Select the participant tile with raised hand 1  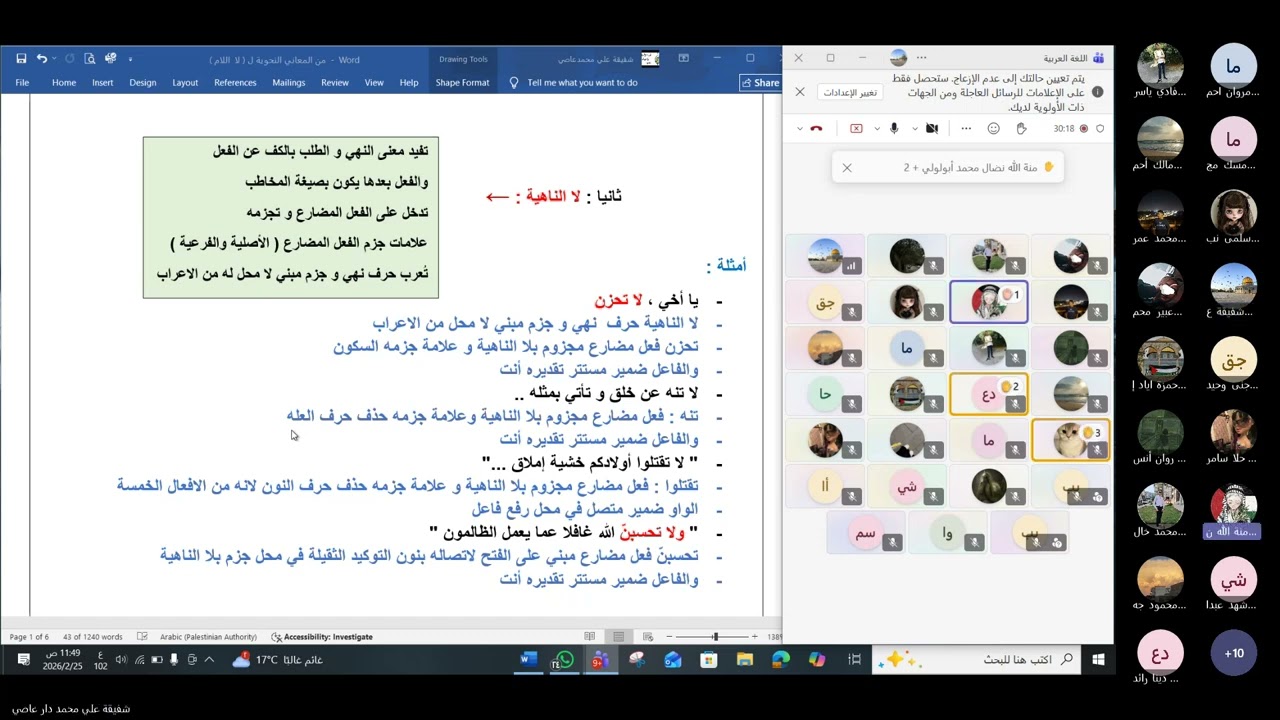pos(989,301)
